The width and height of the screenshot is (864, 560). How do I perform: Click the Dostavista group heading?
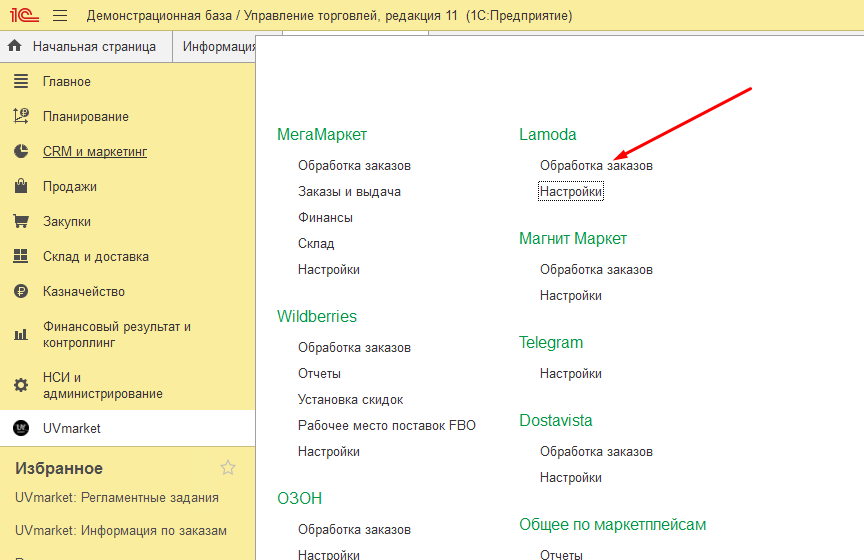click(555, 420)
